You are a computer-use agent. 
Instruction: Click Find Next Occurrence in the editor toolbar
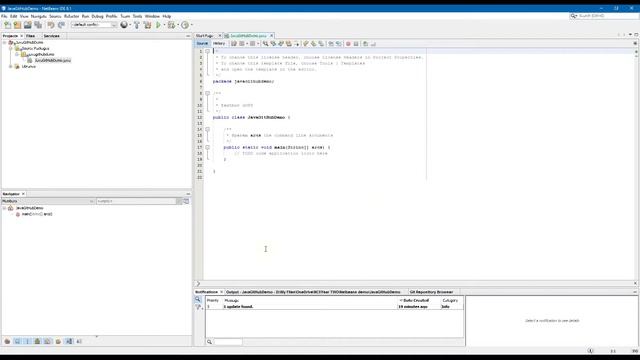281,44
